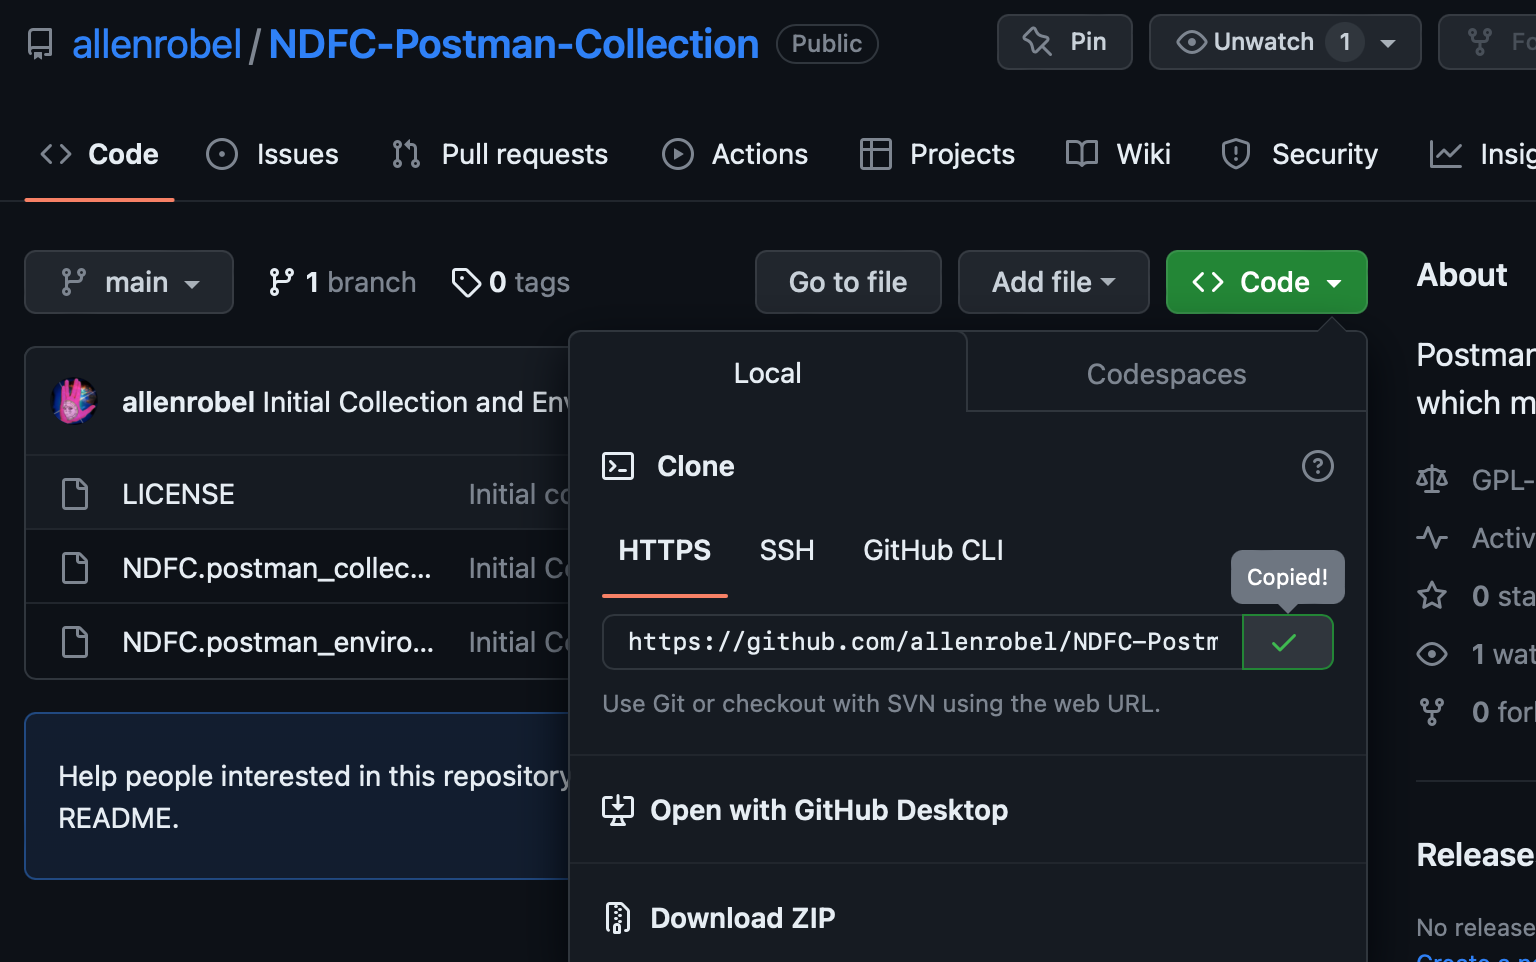This screenshot has width=1536, height=962.
Task: Click the clone URL input field
Action: pos(923,642)
